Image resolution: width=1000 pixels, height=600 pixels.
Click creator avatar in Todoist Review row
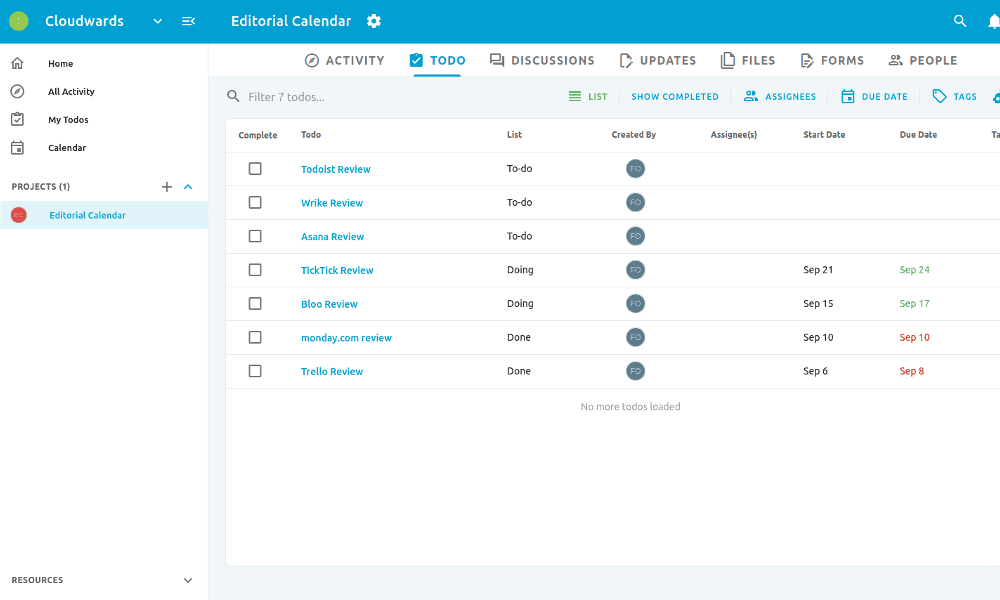point(635,168)
